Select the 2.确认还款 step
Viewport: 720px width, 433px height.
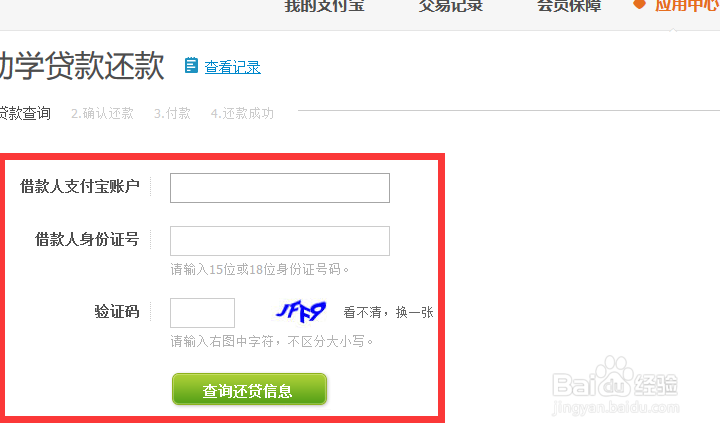[x=102, y=113]
